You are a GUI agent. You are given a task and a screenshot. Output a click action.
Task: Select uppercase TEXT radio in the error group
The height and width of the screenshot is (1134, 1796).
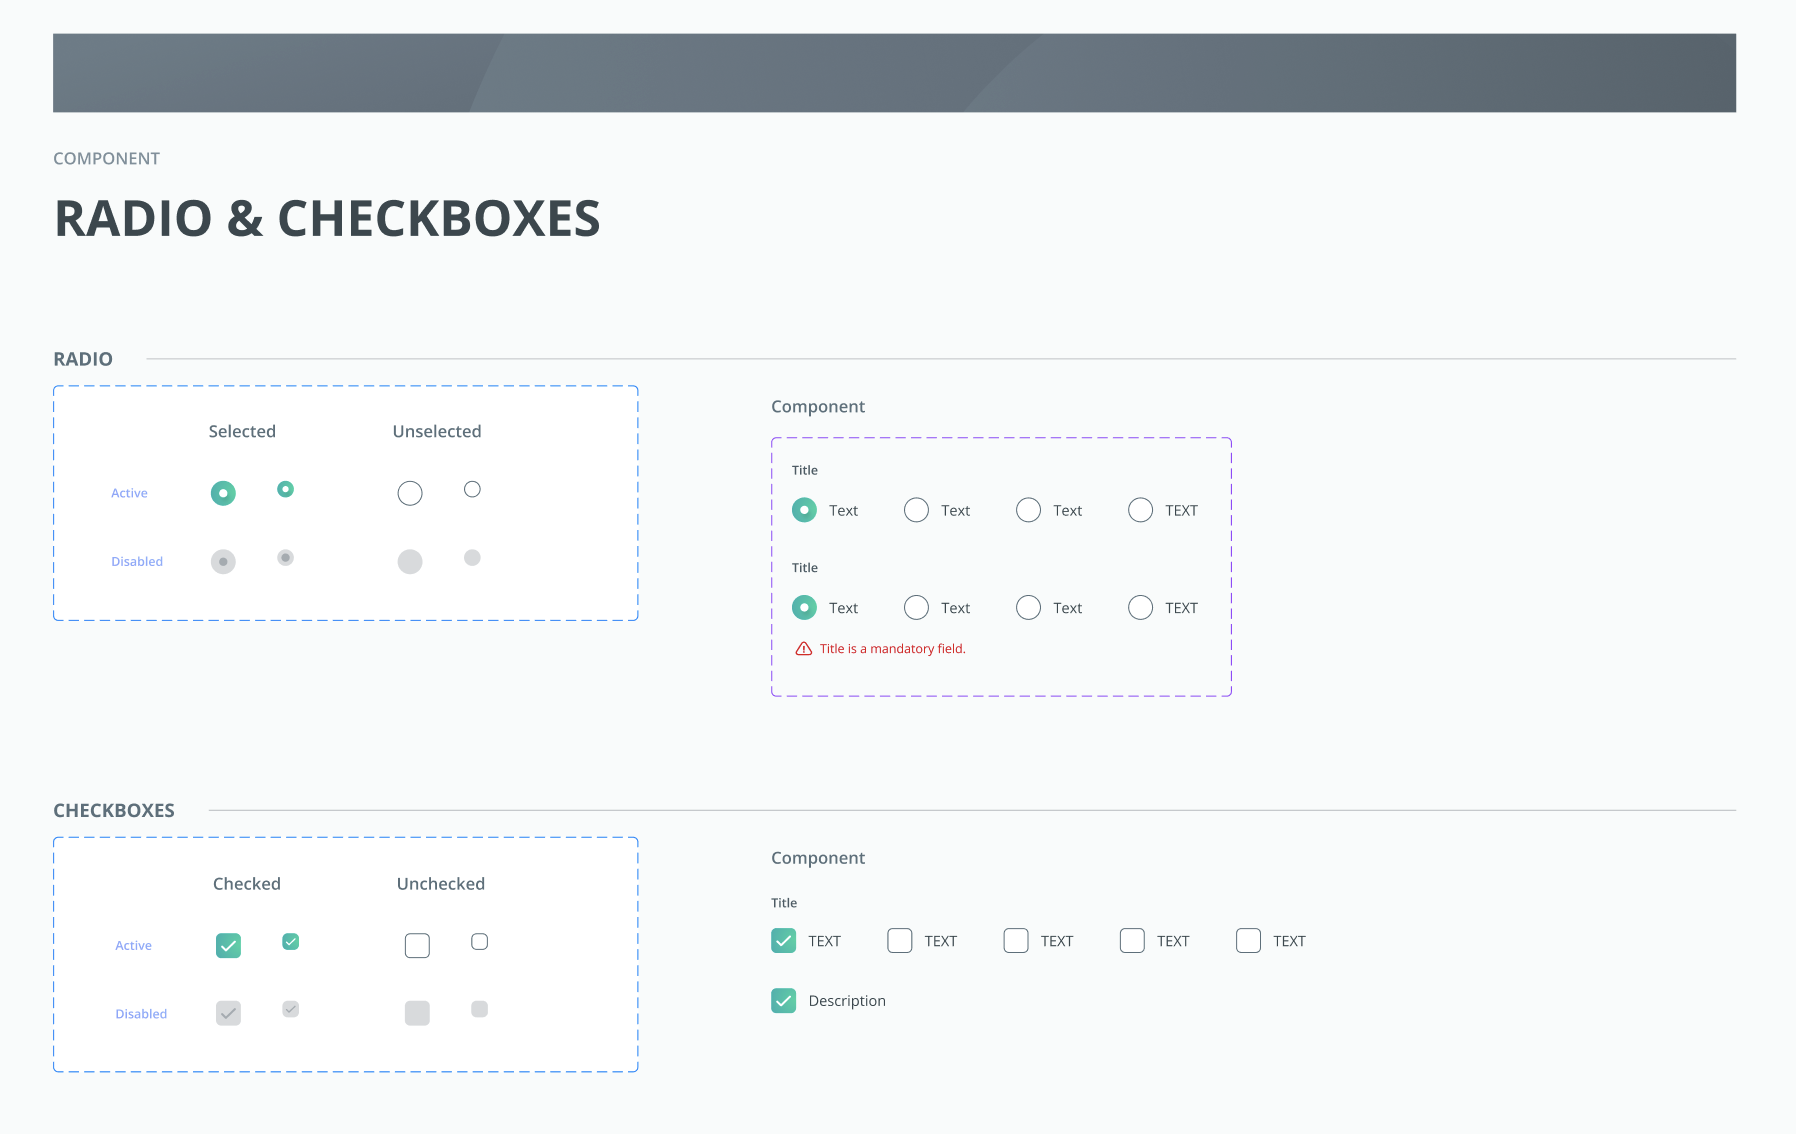click(x=1140, y=608)
